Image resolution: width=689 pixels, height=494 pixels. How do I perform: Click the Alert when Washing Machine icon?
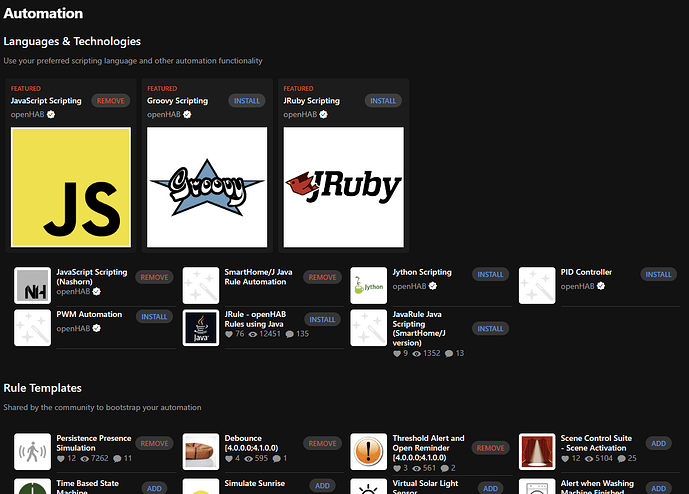tap(537, 486)
